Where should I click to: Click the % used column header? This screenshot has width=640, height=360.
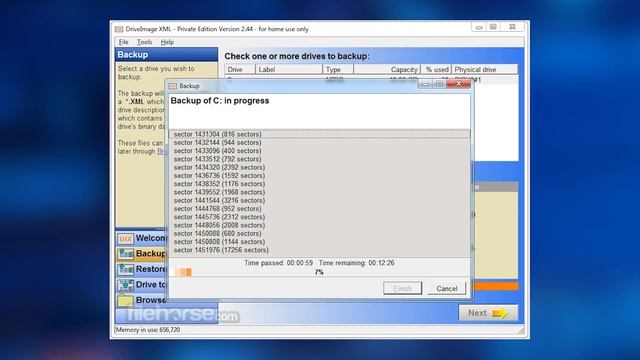pyautogui.click(x=436, y=69)
